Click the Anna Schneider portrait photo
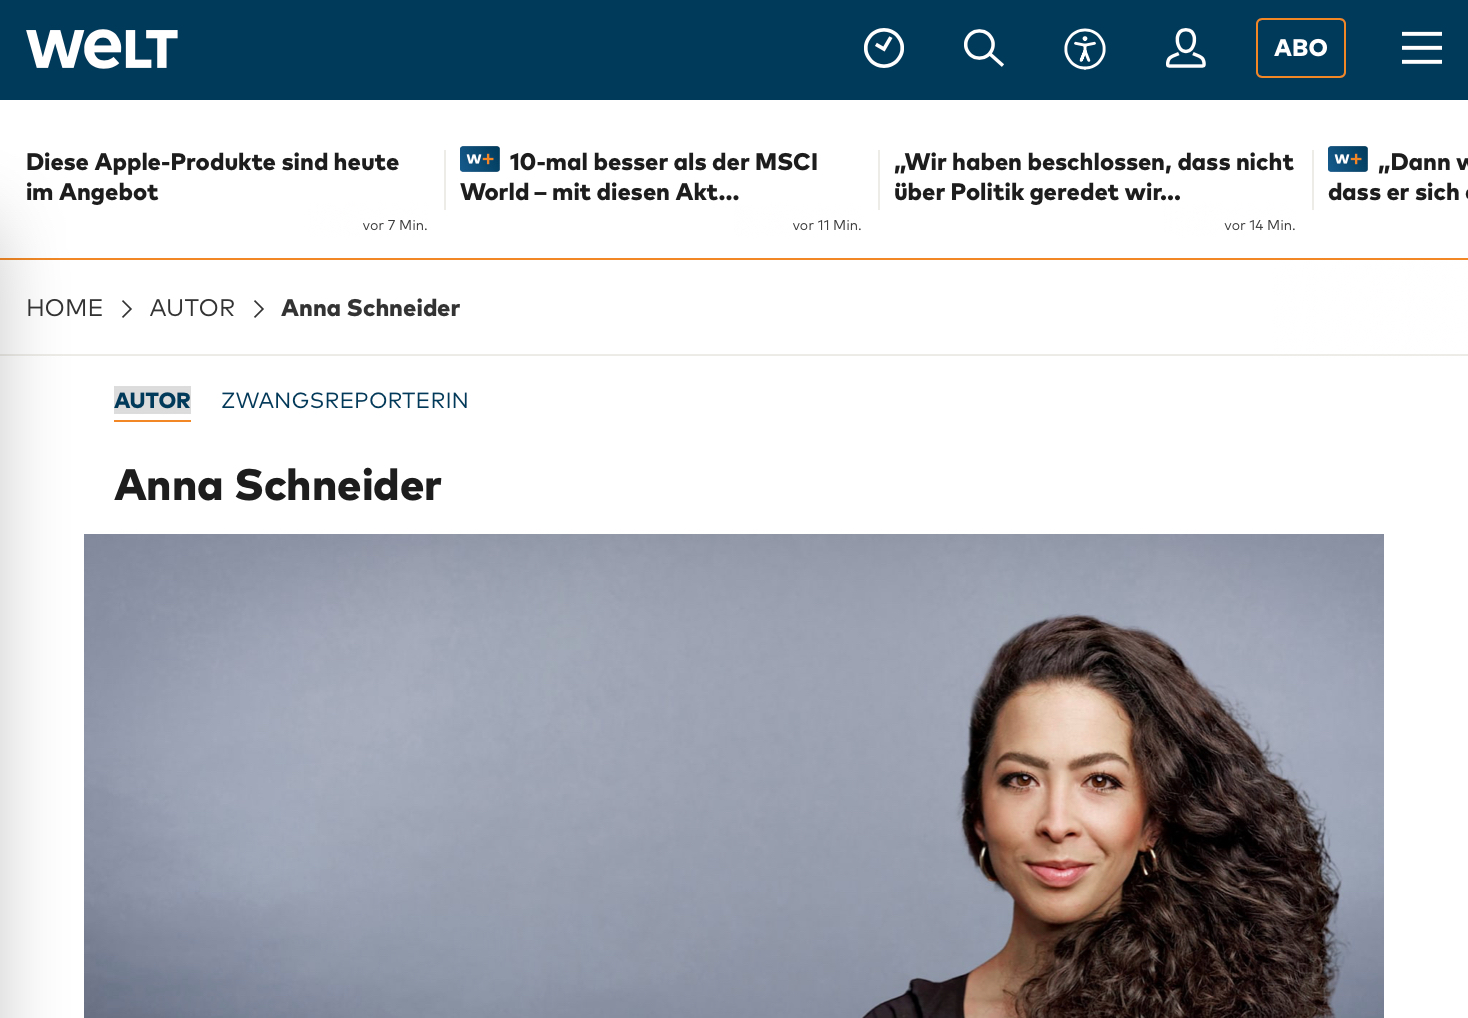The width and height of the screenshot is (1468, 1018). tap(734, 776)
